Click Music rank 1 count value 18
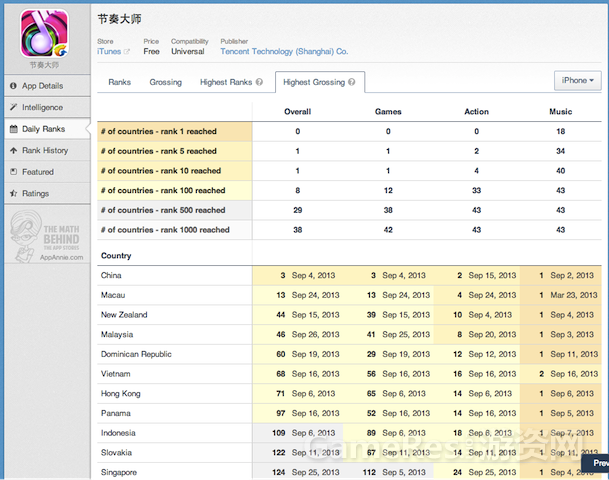Viewport: 609px width, 480px height. click(x=560, y=132)
